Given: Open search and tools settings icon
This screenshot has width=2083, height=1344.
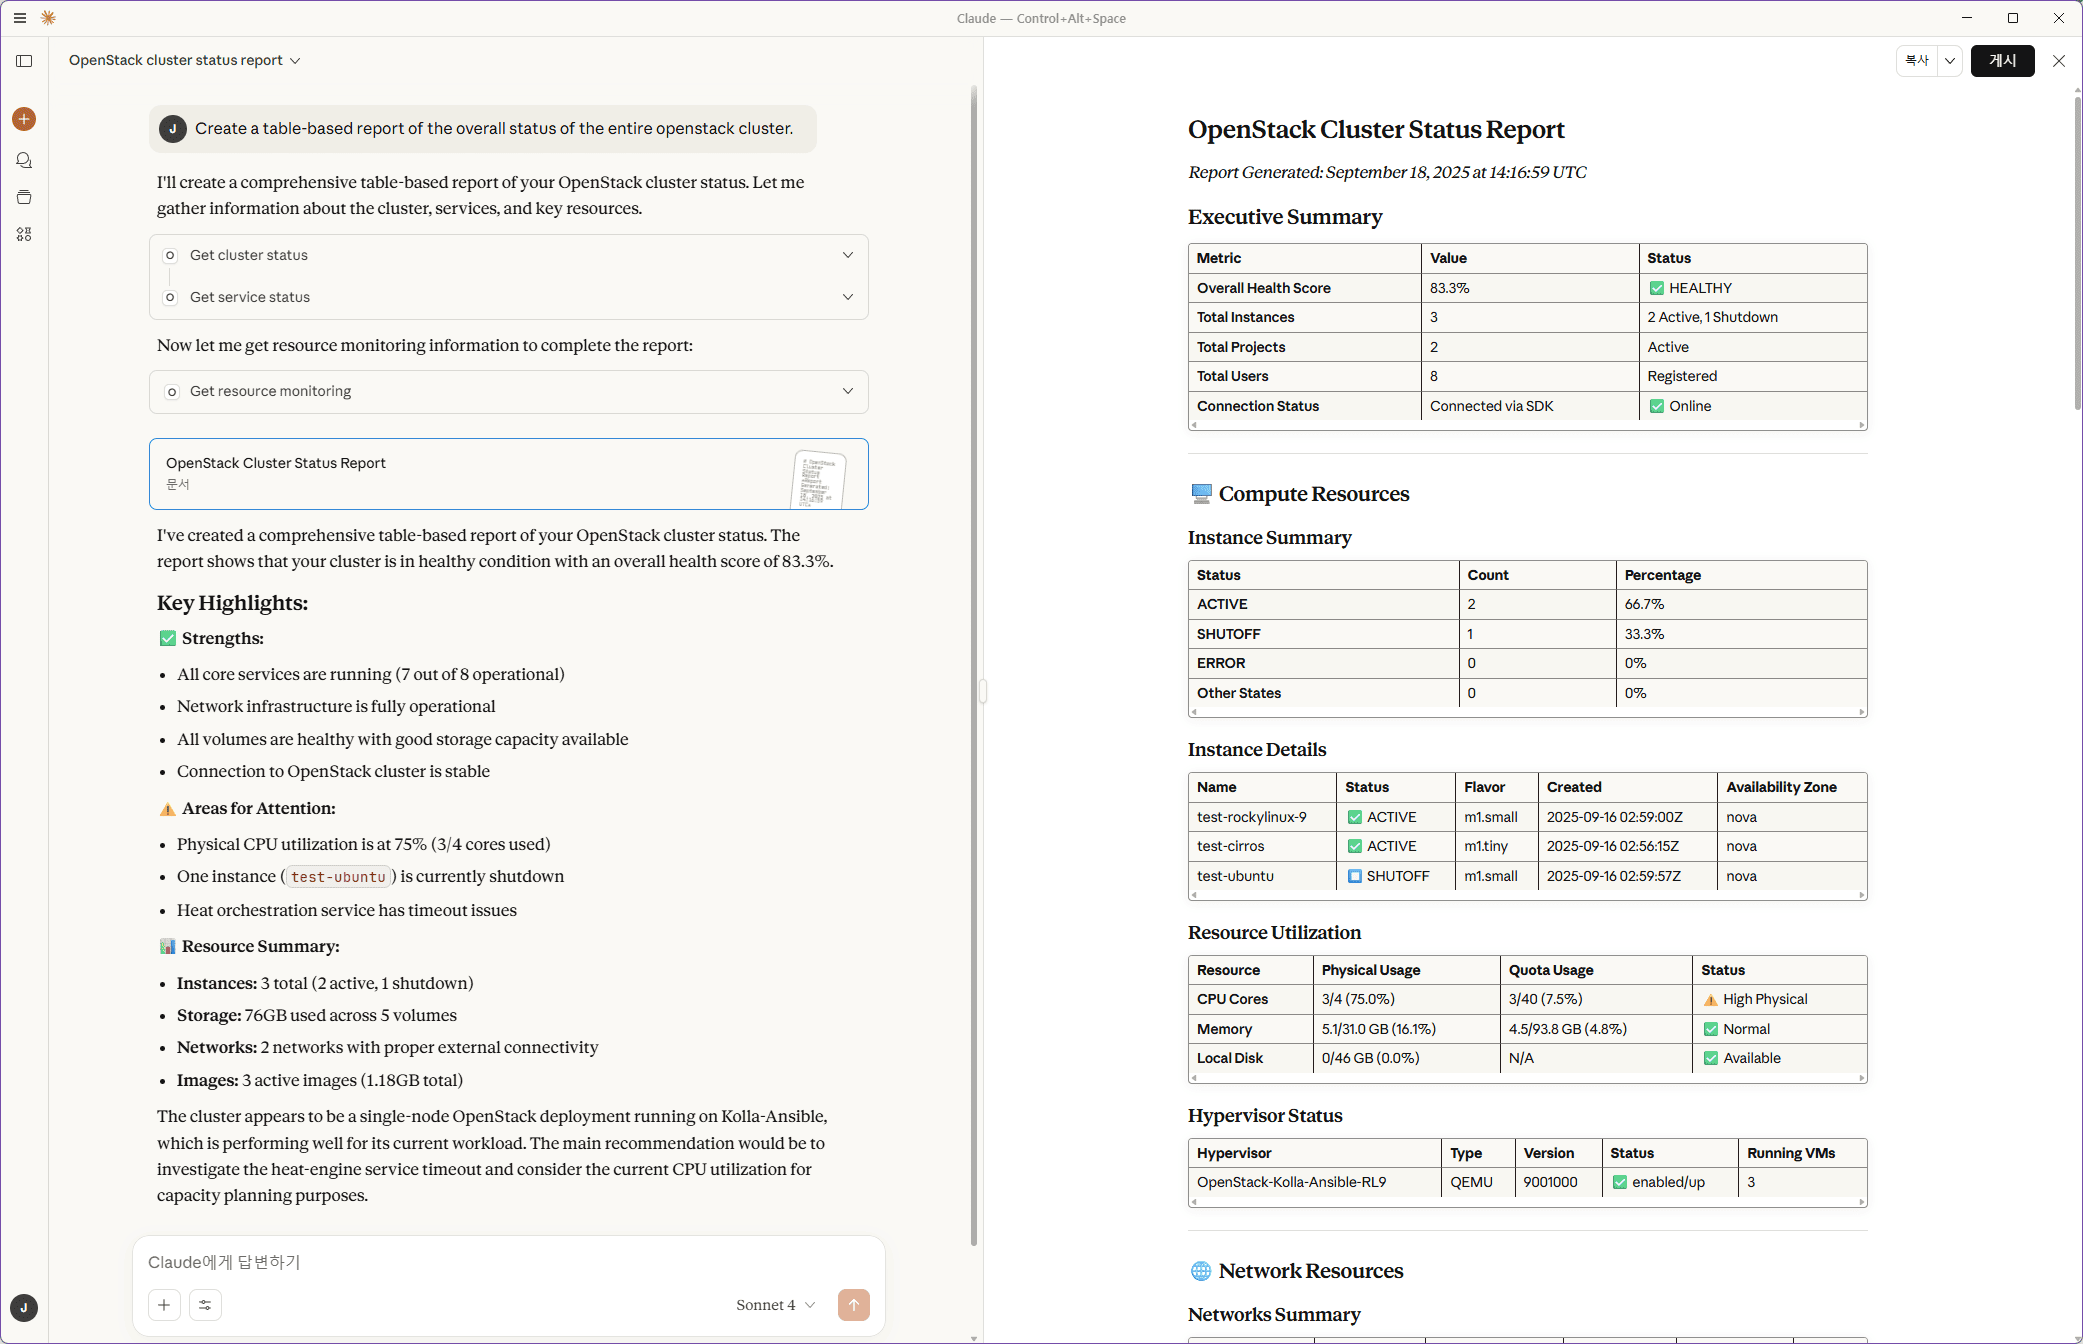Looking at the screenshot, I should coord(205,1305).
